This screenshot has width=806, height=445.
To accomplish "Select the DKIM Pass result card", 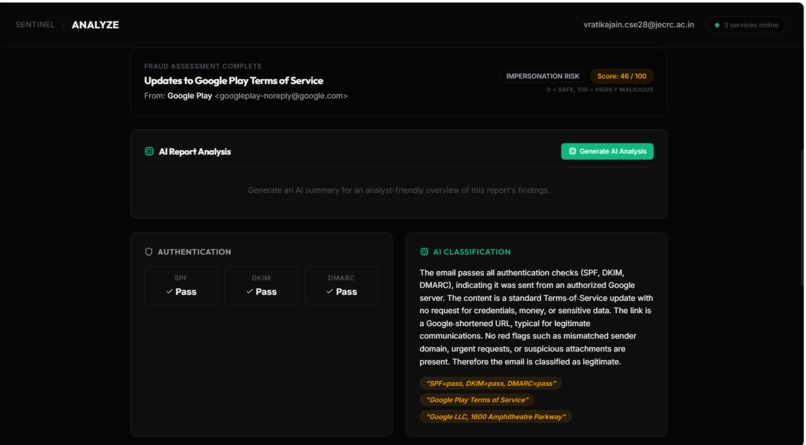I will click(261, 286).
